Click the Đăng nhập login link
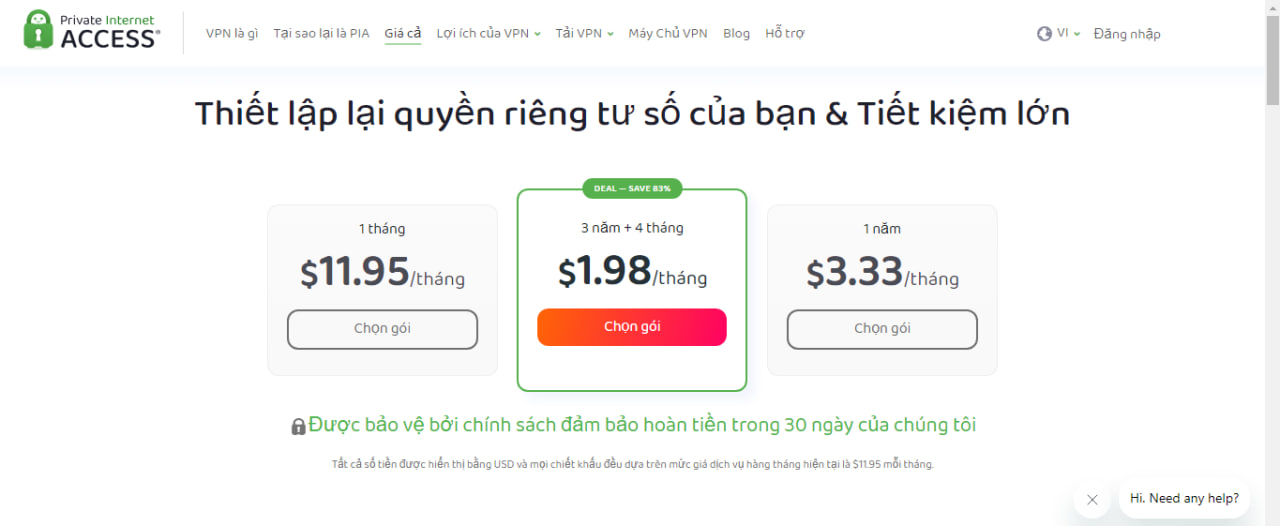This screenshot has width=1280, height=526. coord(1127,34)
